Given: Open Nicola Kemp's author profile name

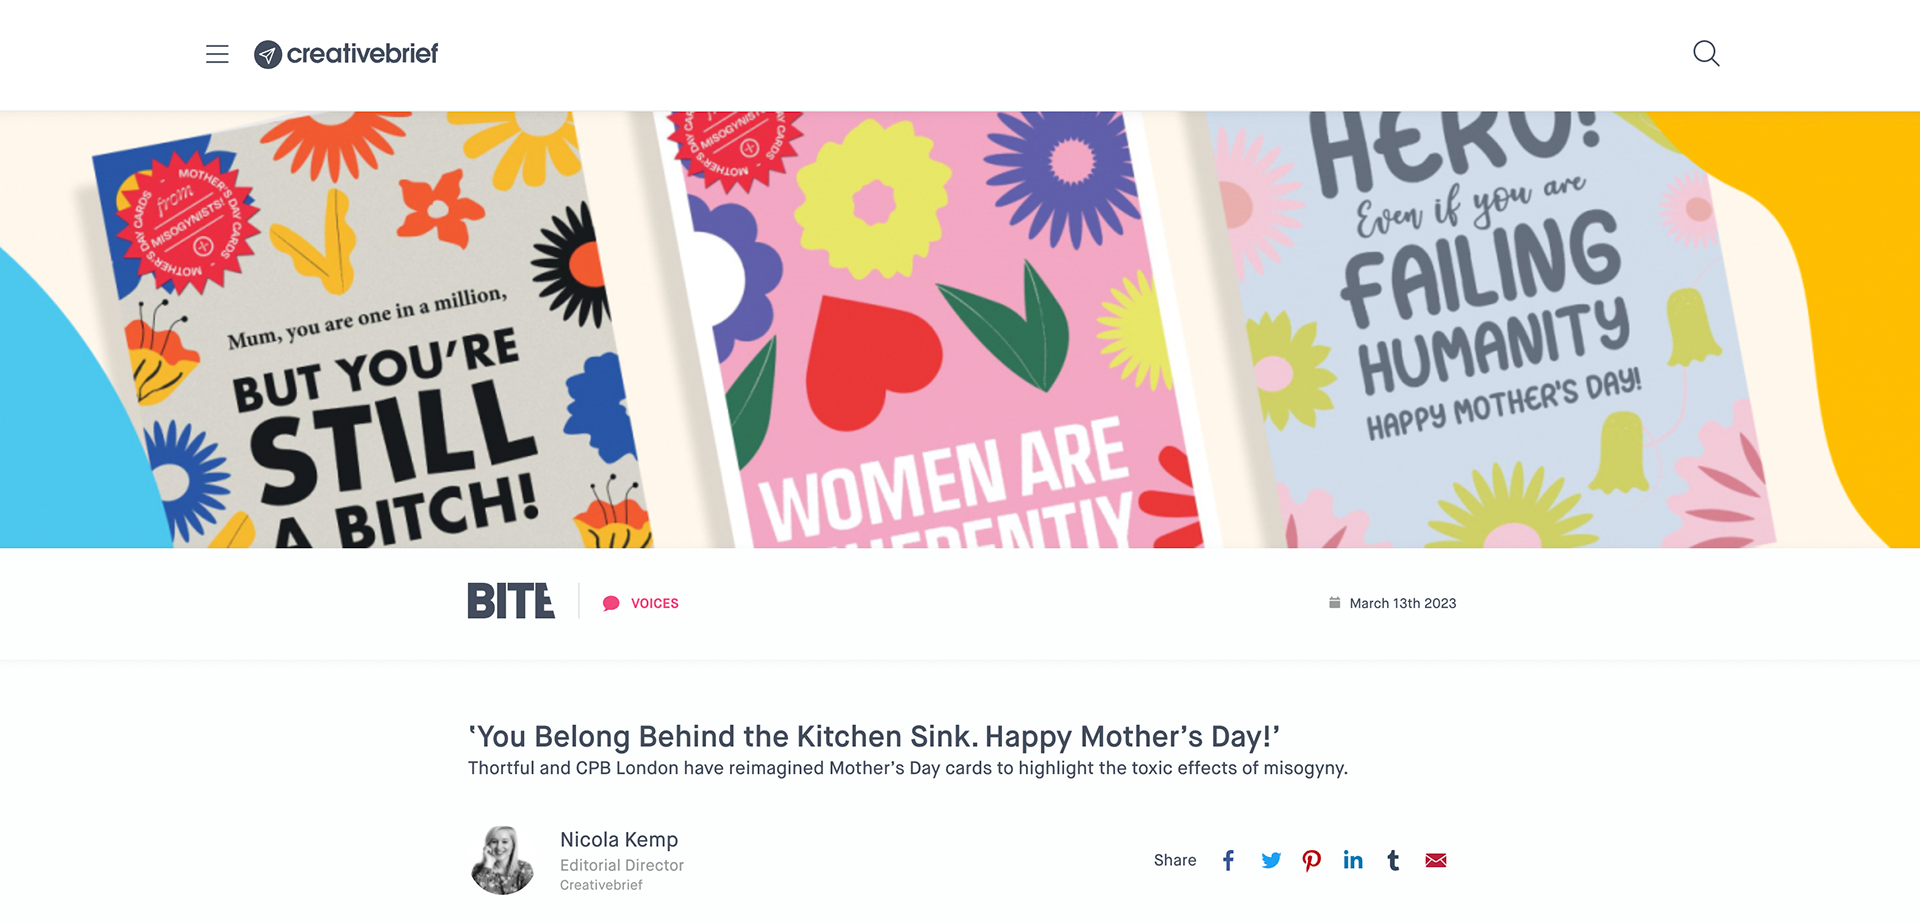Looking at the screenshot, I should click(619, 839).
